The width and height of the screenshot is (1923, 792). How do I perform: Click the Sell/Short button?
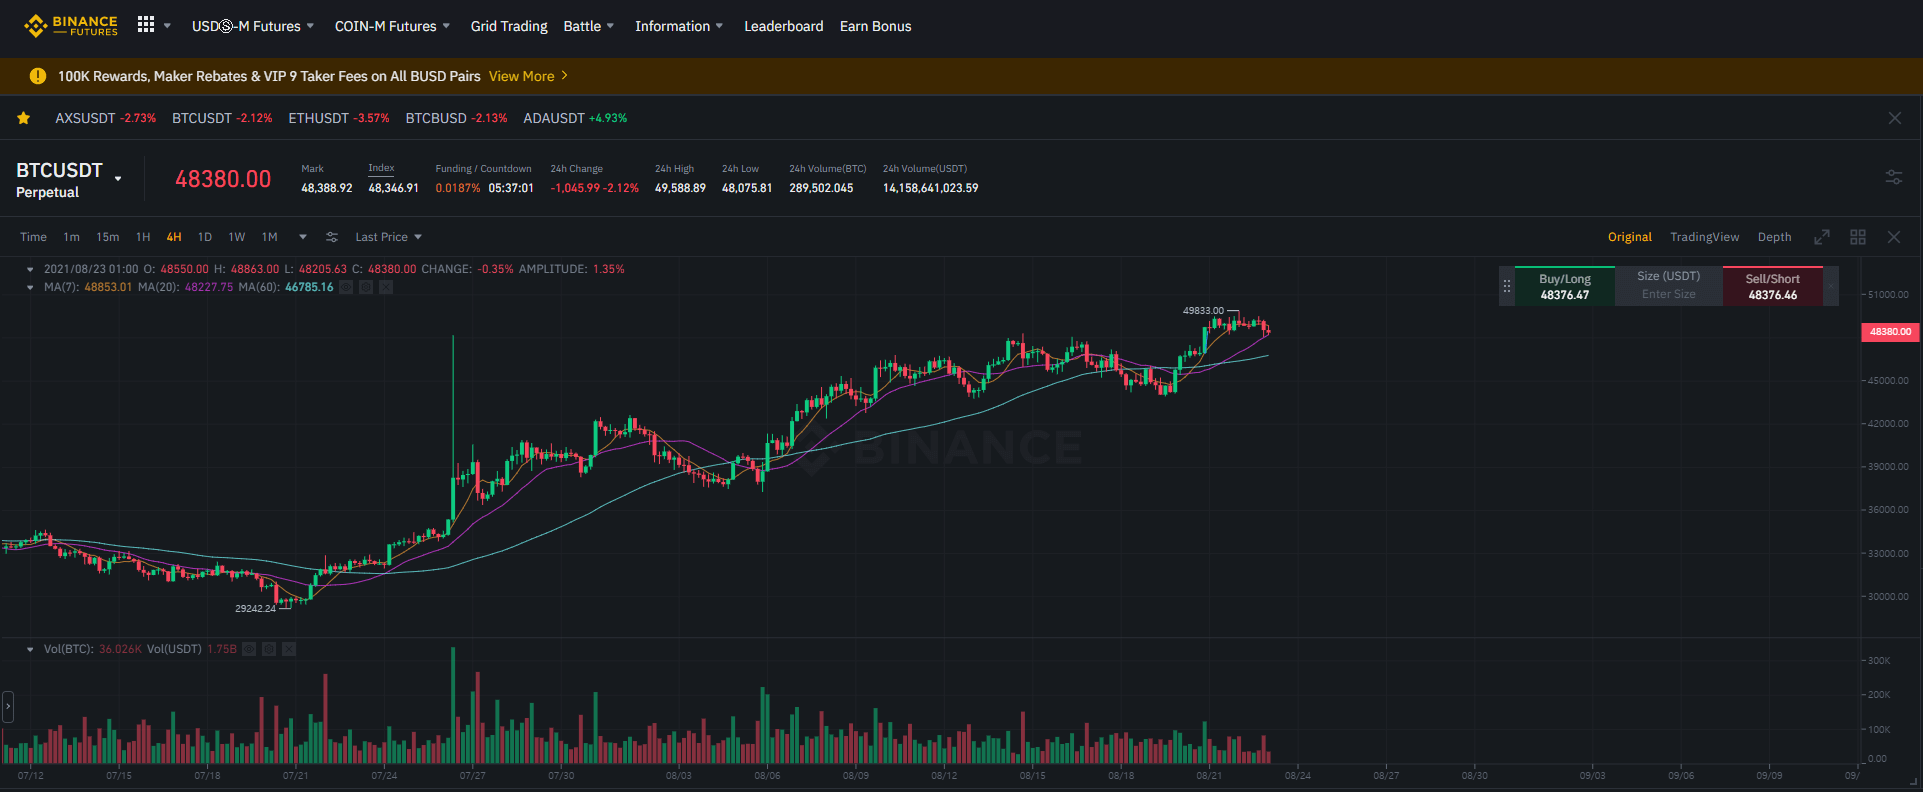[1773, 286]
